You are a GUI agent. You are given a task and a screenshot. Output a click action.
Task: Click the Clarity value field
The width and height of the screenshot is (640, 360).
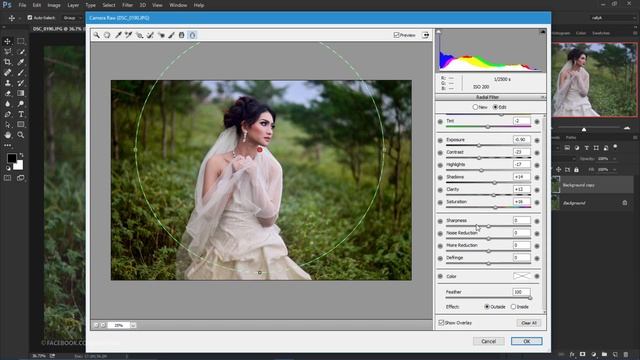tap(522, 189)
